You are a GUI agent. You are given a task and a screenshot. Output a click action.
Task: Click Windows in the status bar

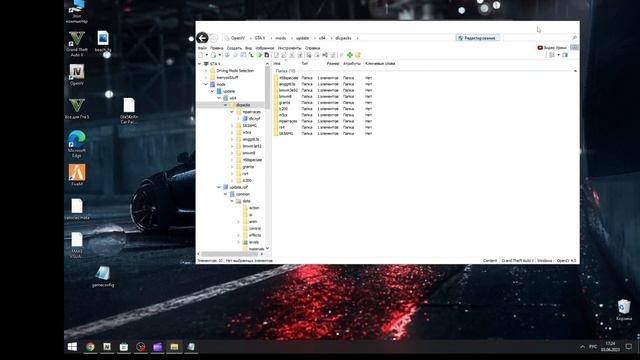(x=544, y=260)
